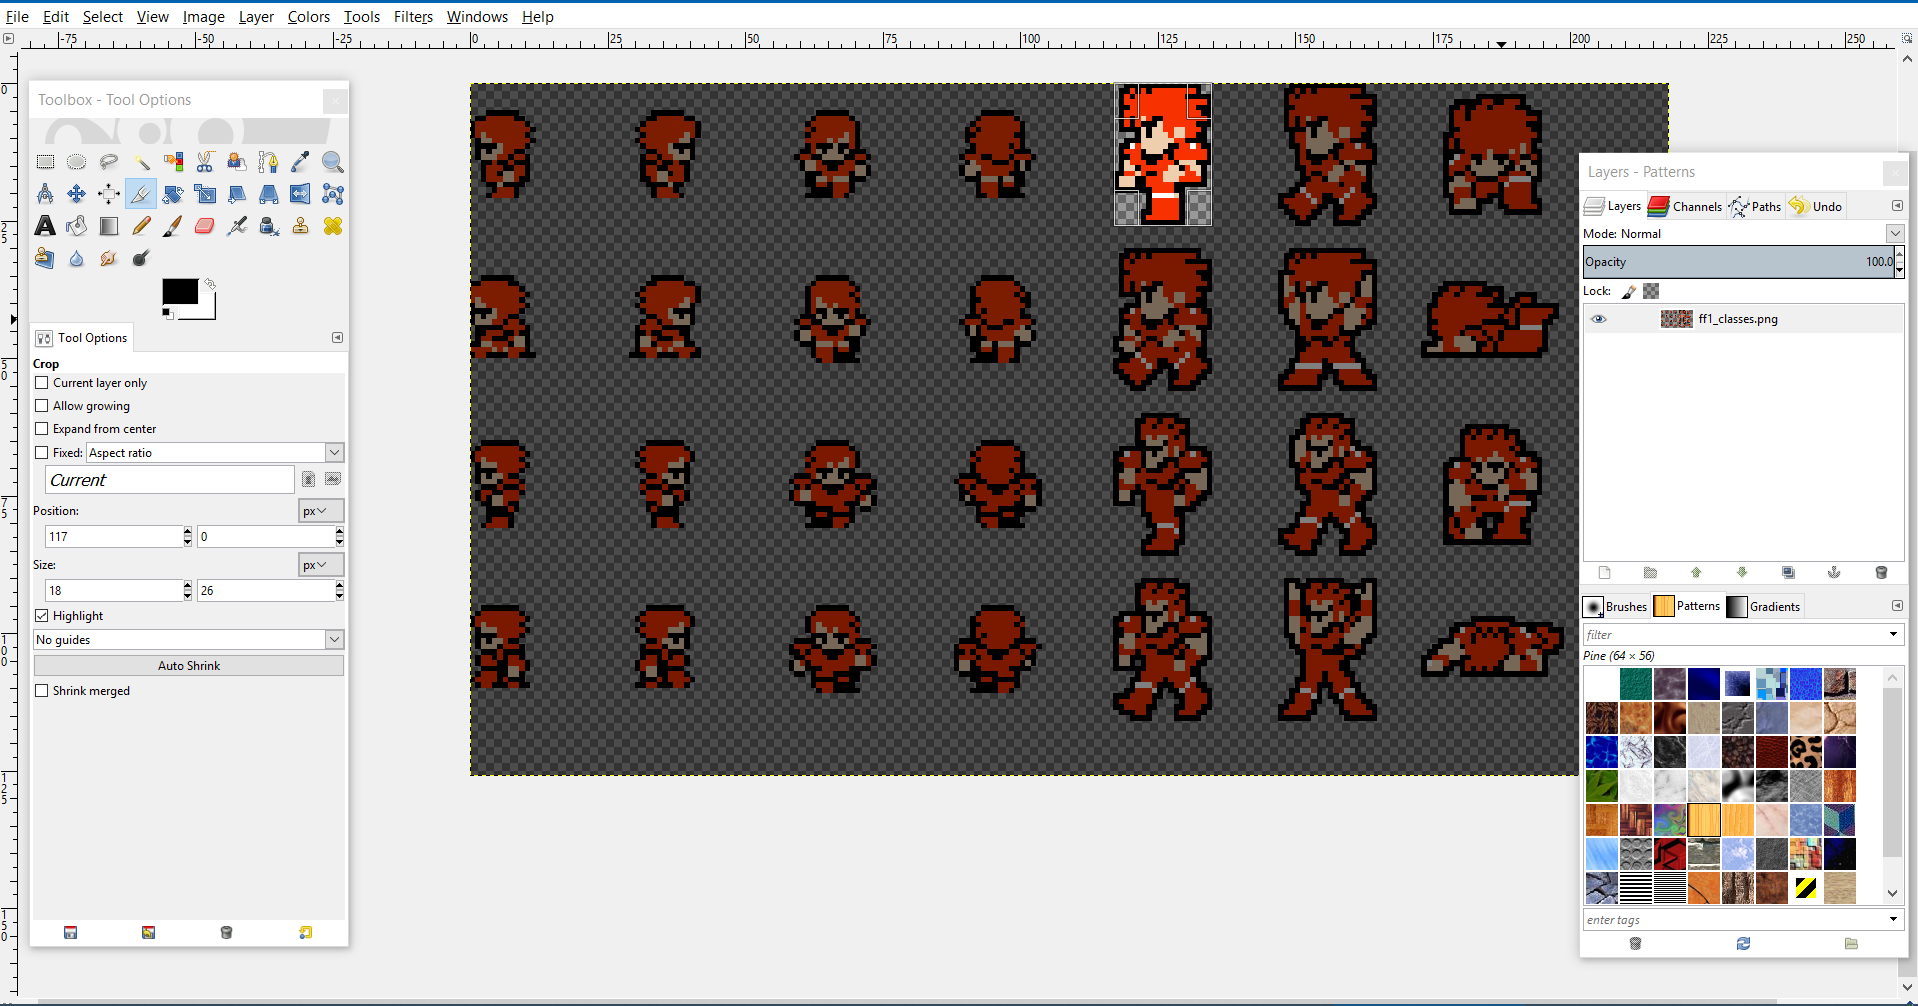Switch to the Gradients tab
Image resolution: width=1918 pixels, height=1006 pixels.
(1764, 606)
